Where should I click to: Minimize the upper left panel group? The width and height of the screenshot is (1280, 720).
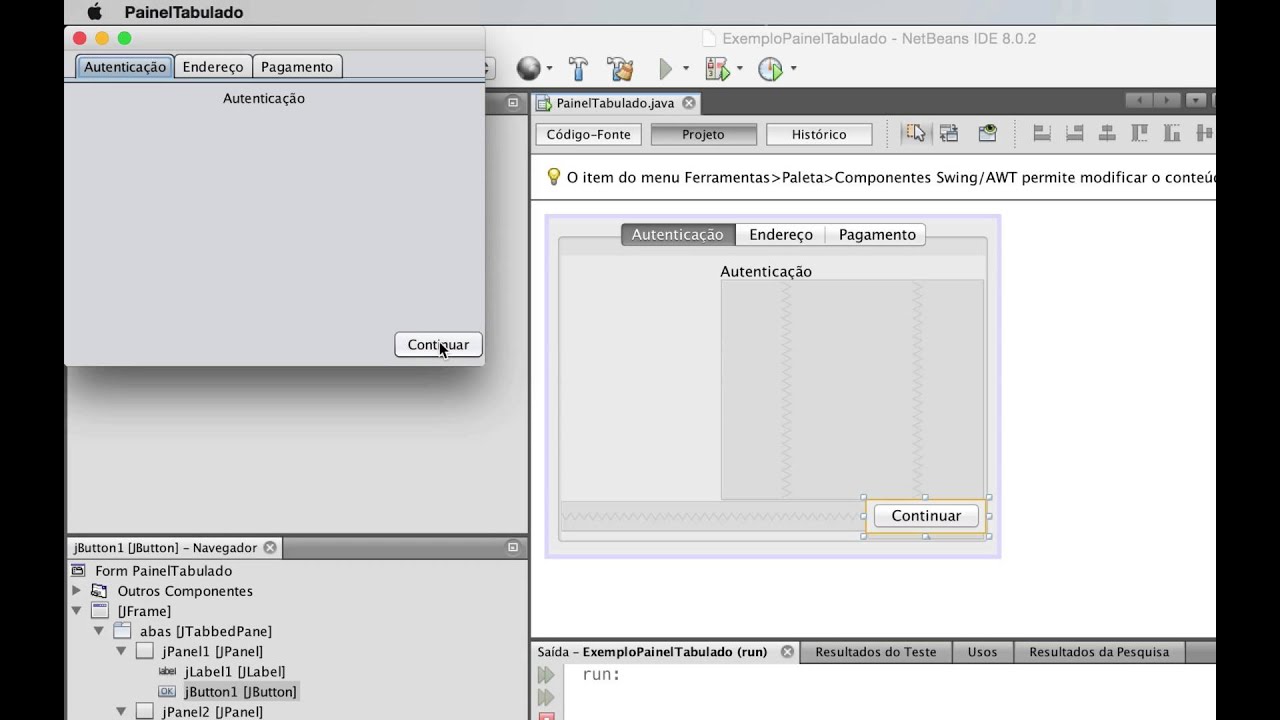click(x=513, y=102)
